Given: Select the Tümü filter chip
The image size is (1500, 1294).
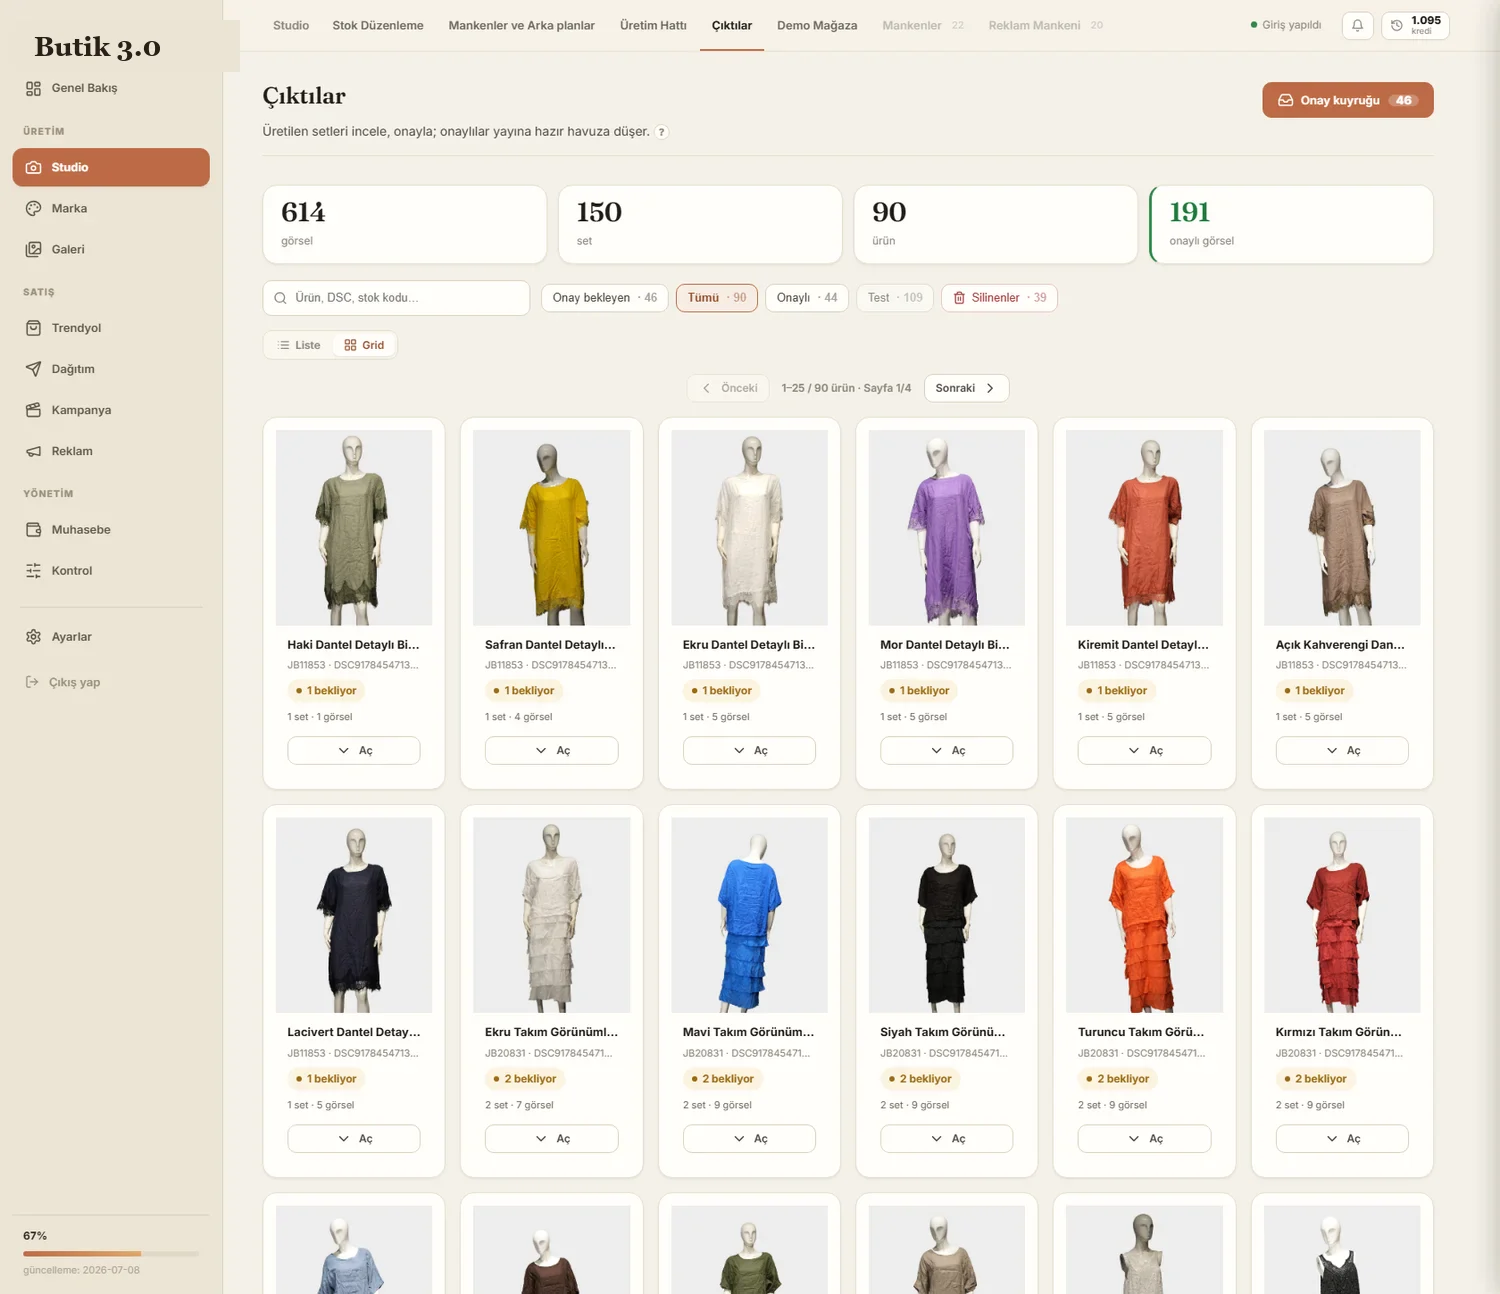Looking at the screenshot, I should (x=717, y=298).
